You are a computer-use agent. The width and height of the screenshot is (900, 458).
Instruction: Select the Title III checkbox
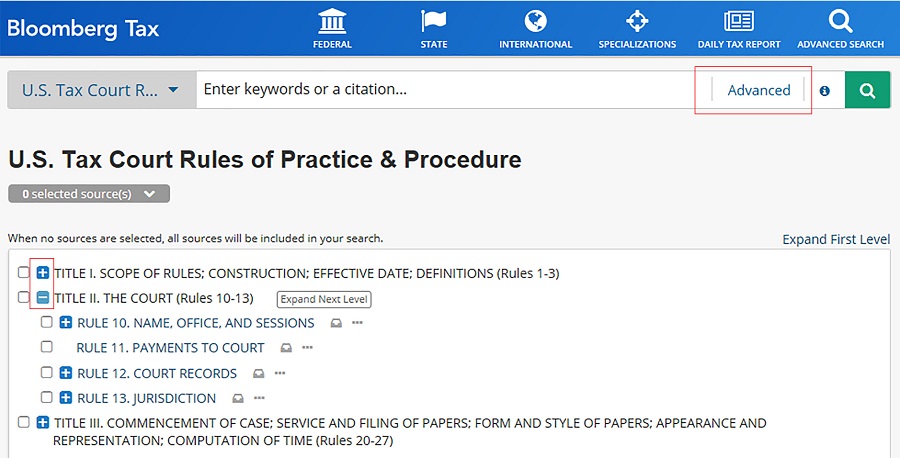24,423
